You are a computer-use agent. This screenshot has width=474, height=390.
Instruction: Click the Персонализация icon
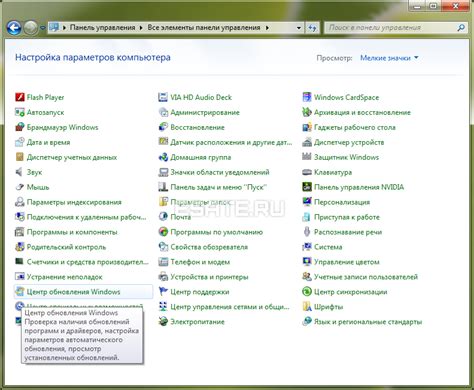[x=307, y=202]
